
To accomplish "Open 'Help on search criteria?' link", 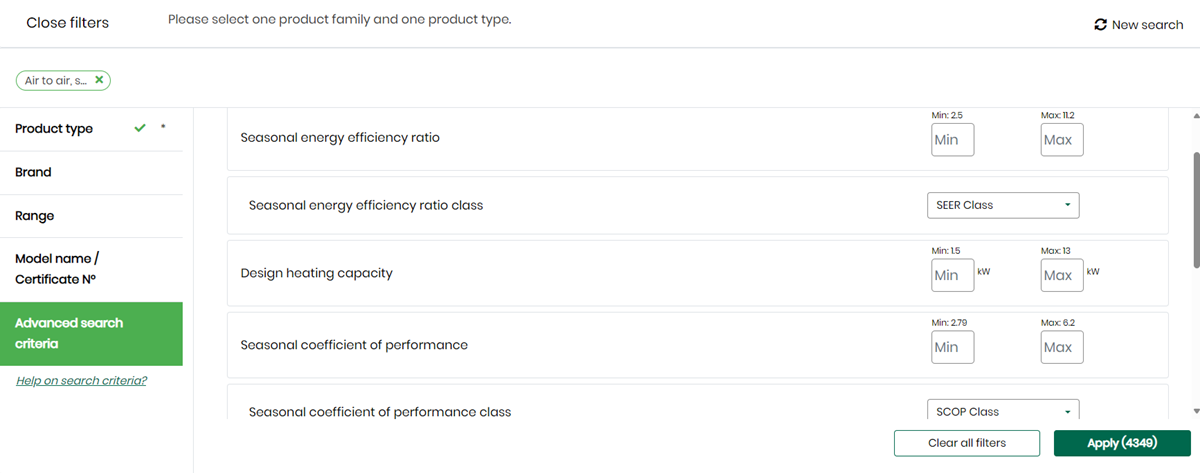I will (x=81, y=380).
